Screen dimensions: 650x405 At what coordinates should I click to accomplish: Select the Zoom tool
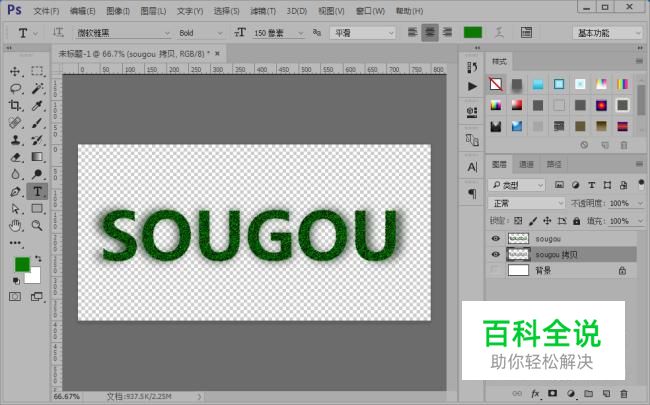click(x=37, y=226)
